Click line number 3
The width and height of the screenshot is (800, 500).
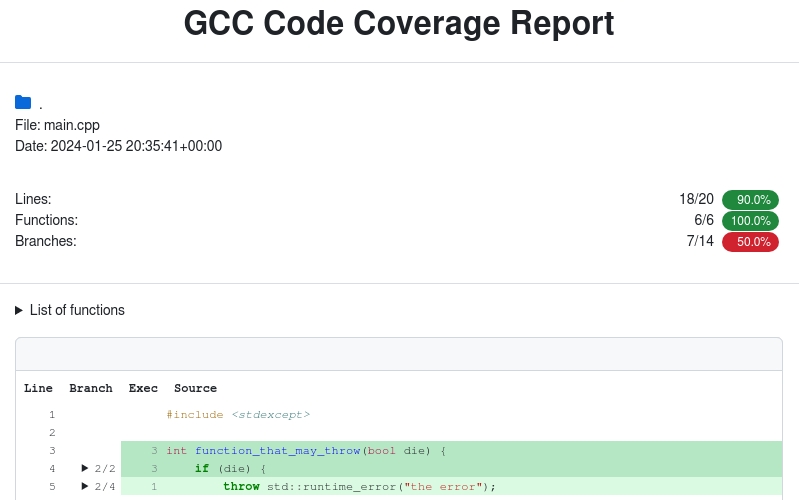pos(52,451)
